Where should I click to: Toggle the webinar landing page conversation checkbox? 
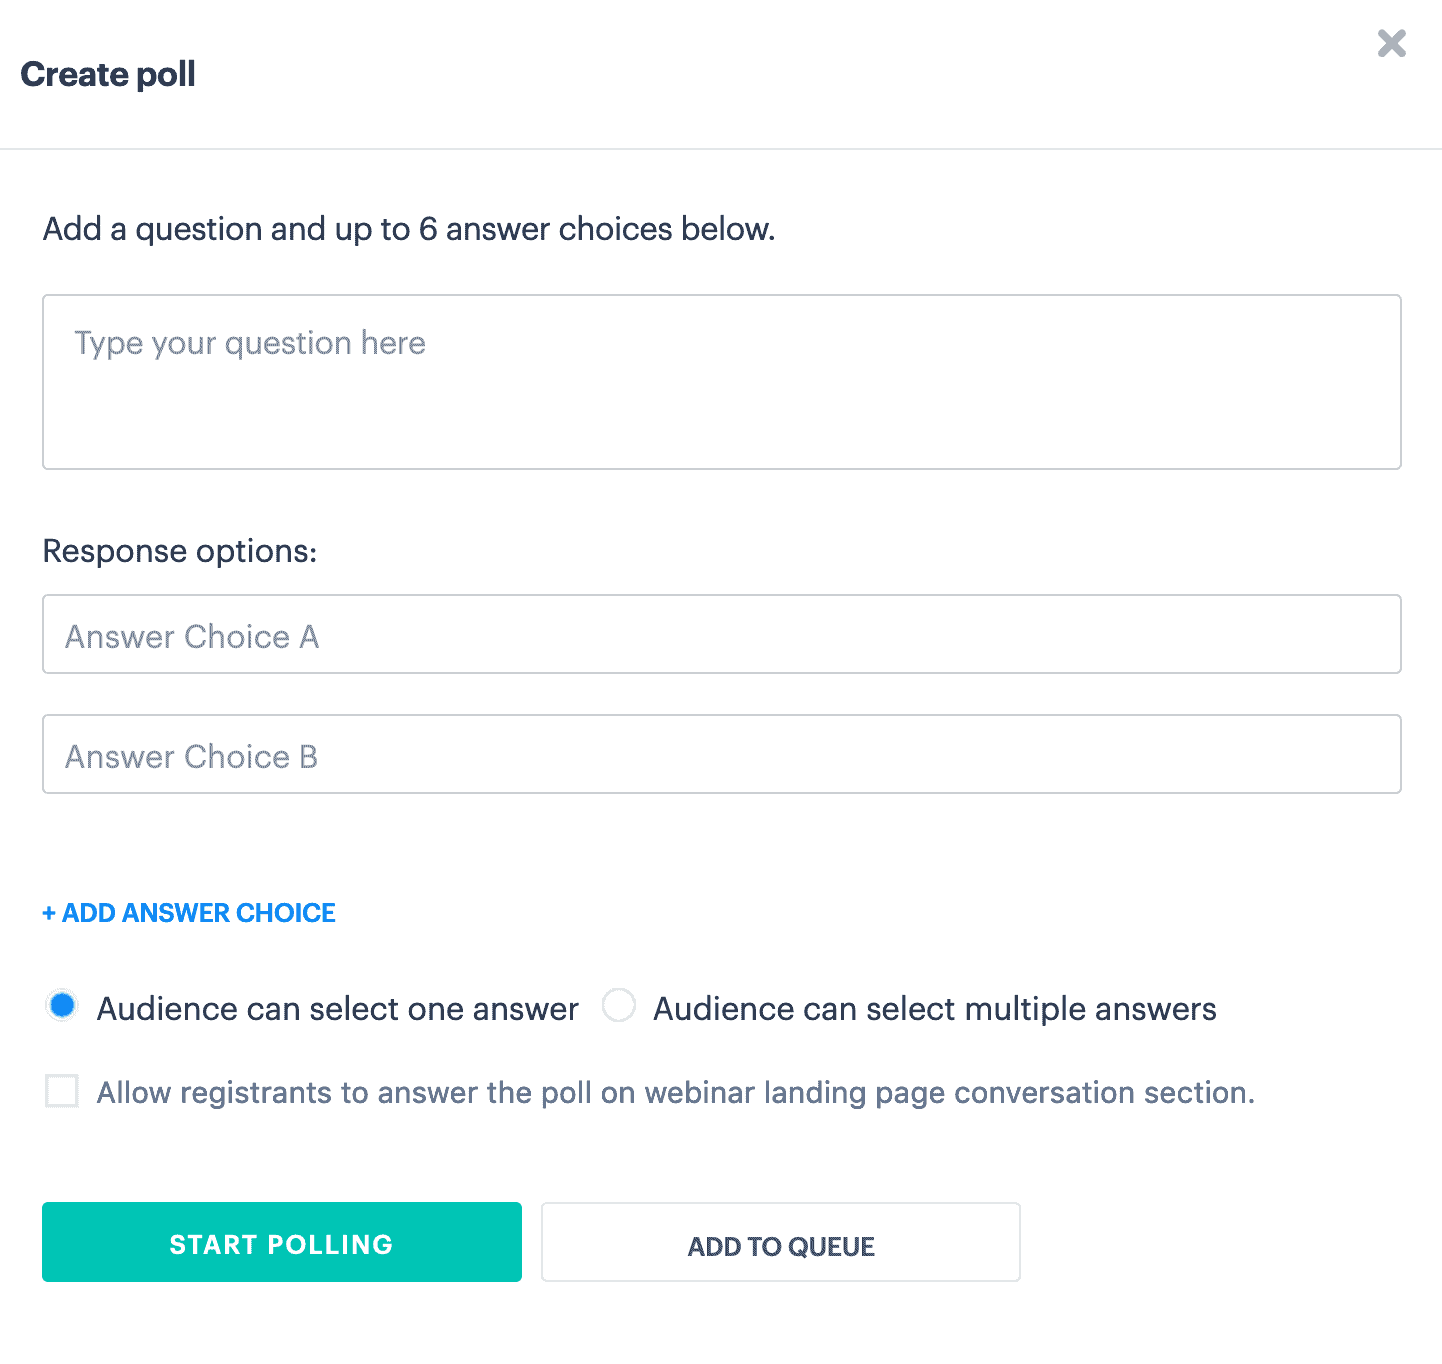(x=61, y=1091)
